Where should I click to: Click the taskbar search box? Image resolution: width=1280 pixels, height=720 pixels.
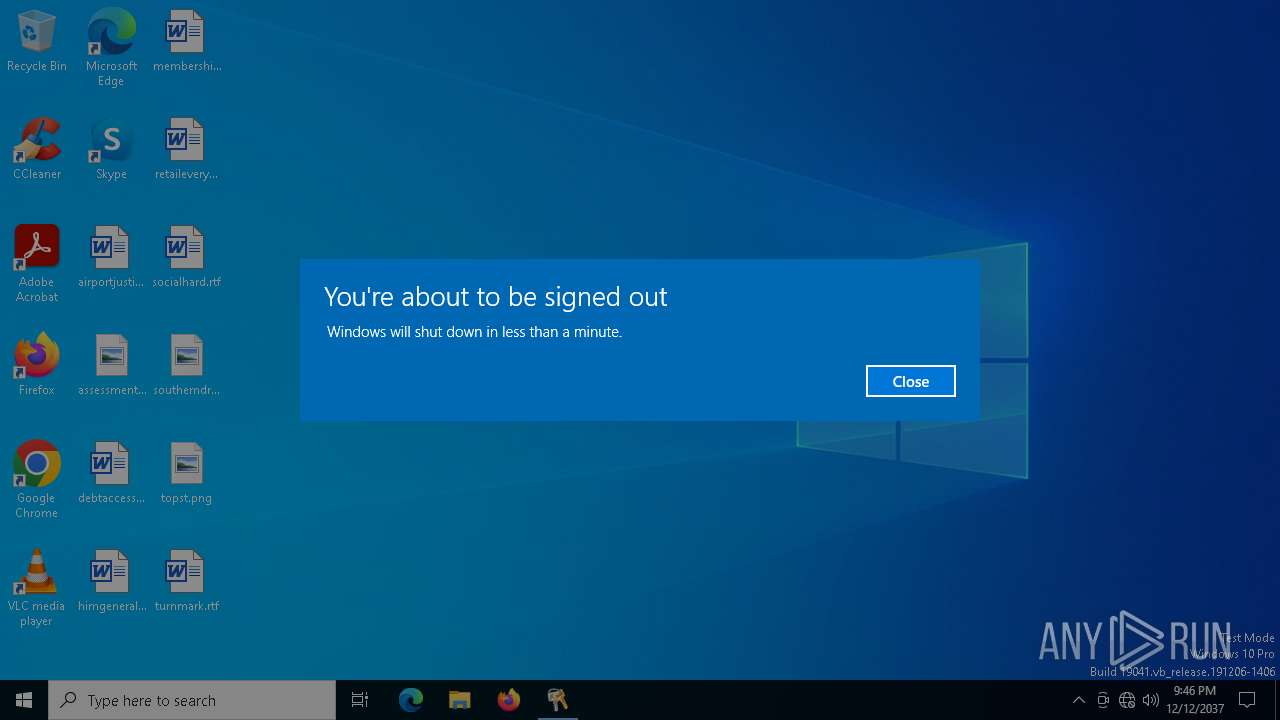pyautogui.click(x=192, y=700)
